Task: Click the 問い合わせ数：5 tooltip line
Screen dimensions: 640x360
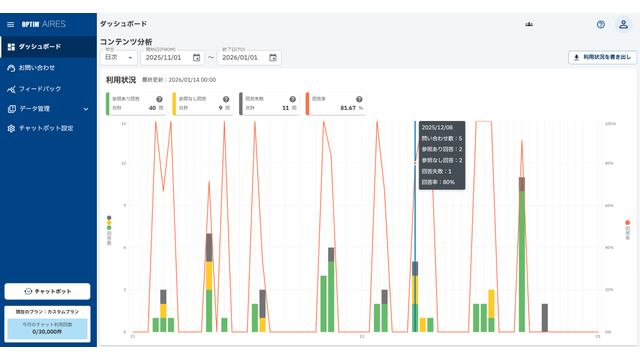Action: click(x=442, y=139)
